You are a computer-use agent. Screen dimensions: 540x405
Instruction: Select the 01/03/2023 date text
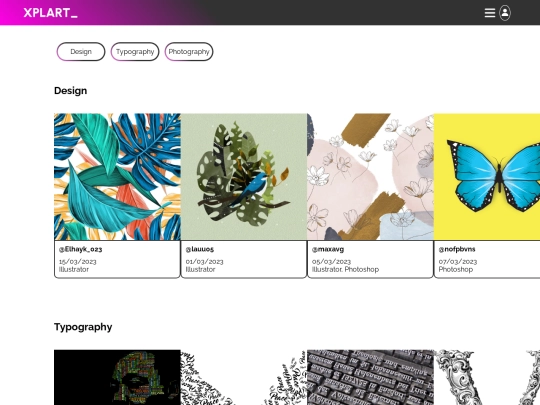tap(205, 261)
